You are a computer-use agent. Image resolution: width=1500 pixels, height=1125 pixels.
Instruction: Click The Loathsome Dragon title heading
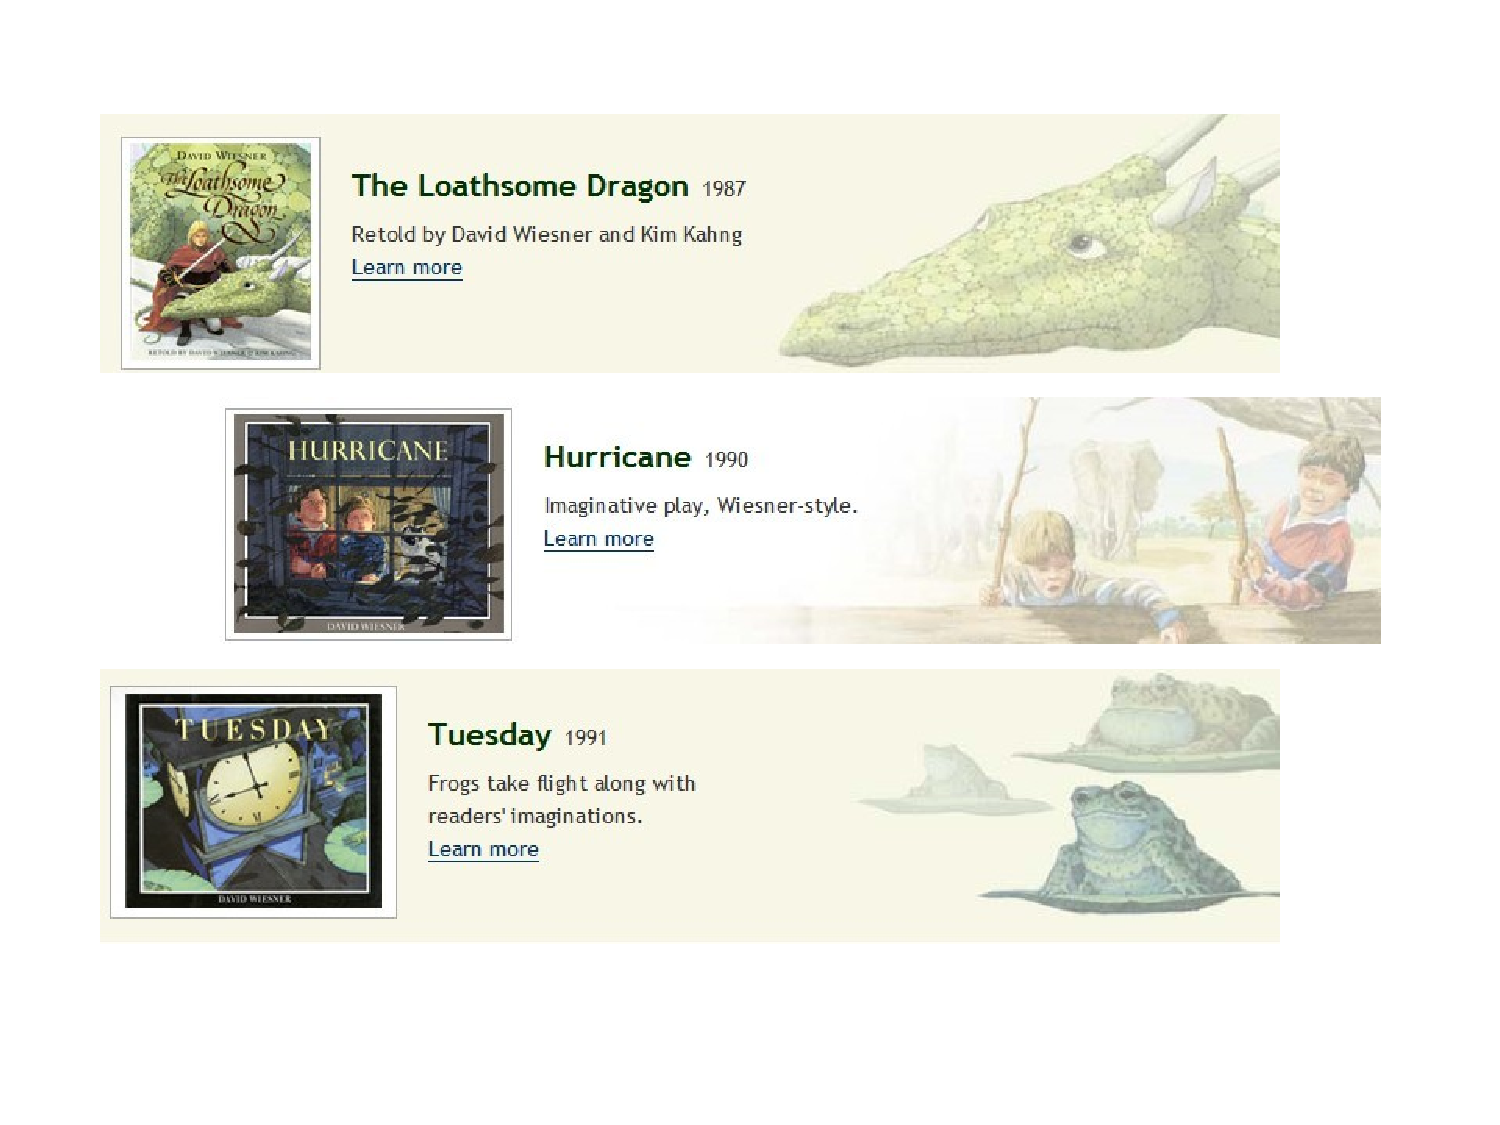coord(520,186)
